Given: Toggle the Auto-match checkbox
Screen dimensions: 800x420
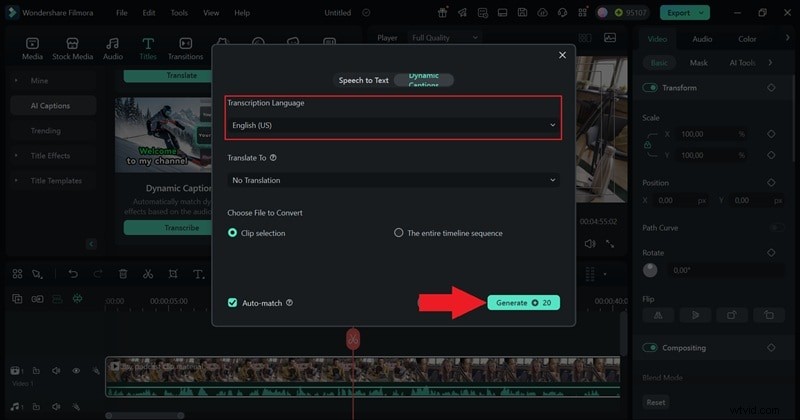Looking at the screenshot, I should [232, 303].
